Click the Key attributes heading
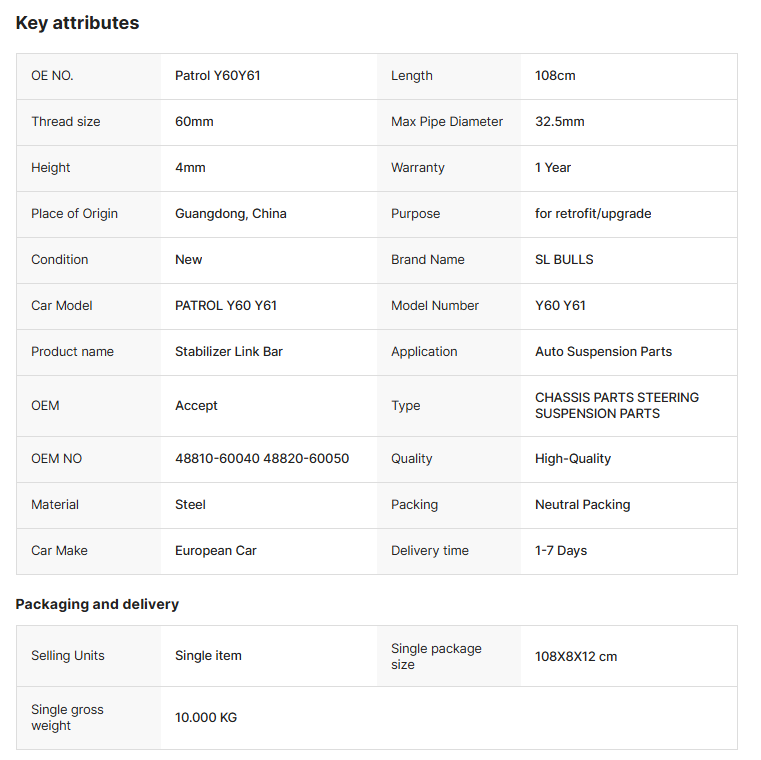Image resolution: width=761 pixels, height=760 pixels. tap(77, 23)
